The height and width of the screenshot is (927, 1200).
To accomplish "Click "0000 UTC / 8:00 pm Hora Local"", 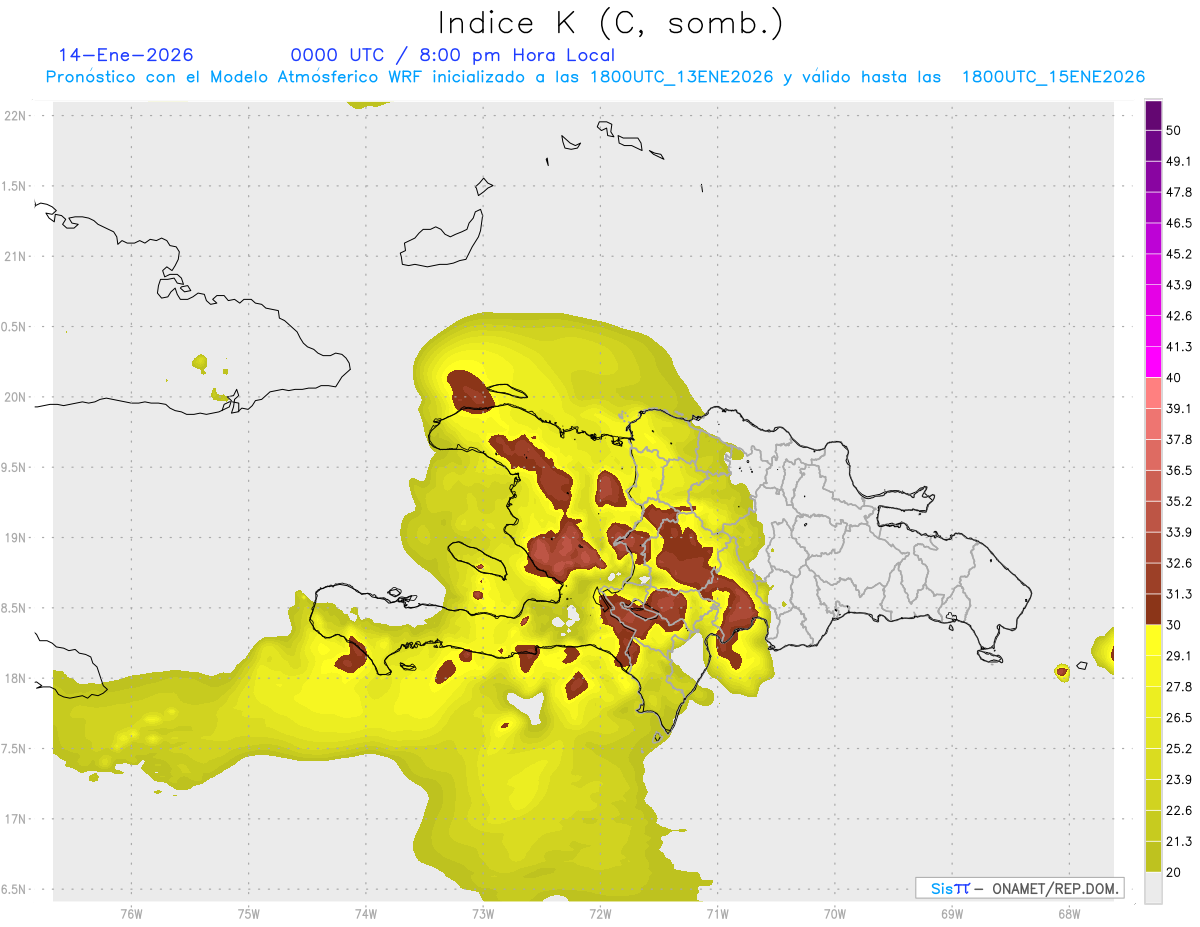I will pos(453,55).
